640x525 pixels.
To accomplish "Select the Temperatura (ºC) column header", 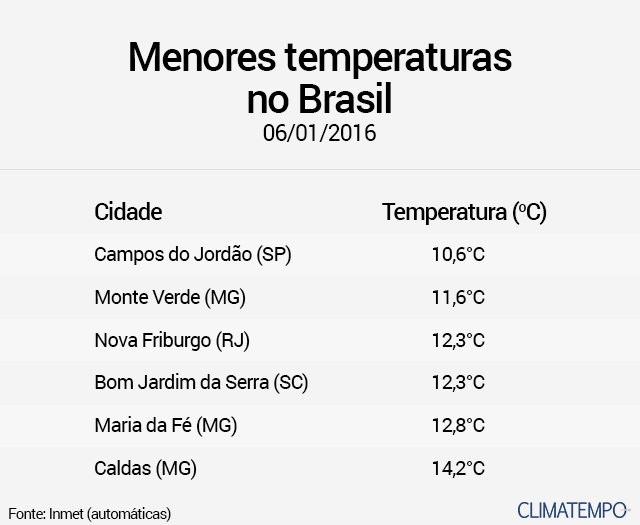I will point(464,212).
